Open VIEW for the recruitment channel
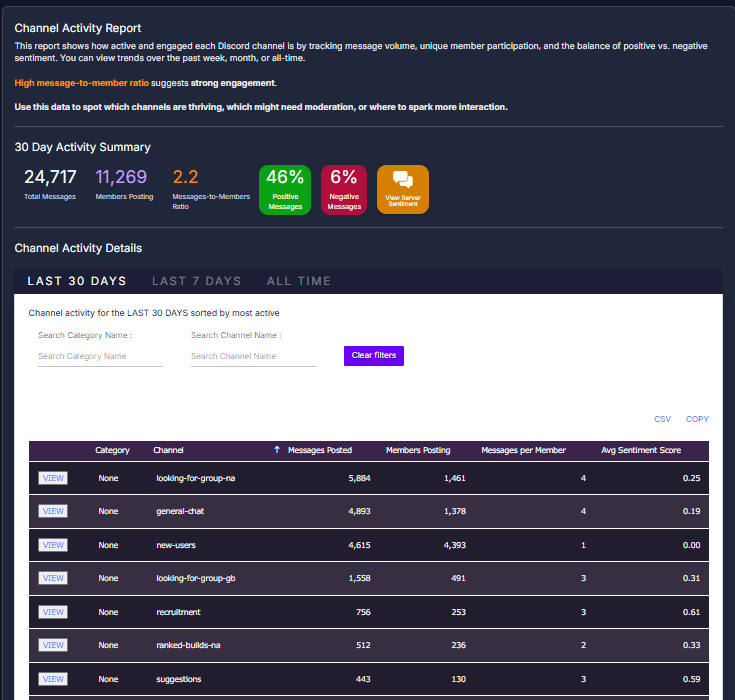The height and width of the screenshot is (700, 735). click(53, 612)
